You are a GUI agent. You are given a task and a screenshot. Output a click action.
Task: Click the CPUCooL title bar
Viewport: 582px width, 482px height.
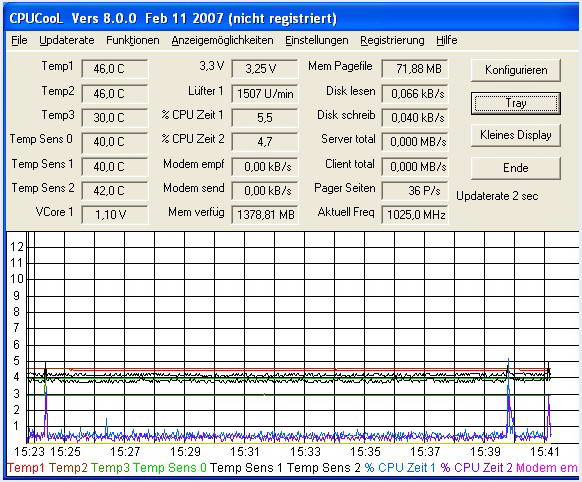pos(291,18)
